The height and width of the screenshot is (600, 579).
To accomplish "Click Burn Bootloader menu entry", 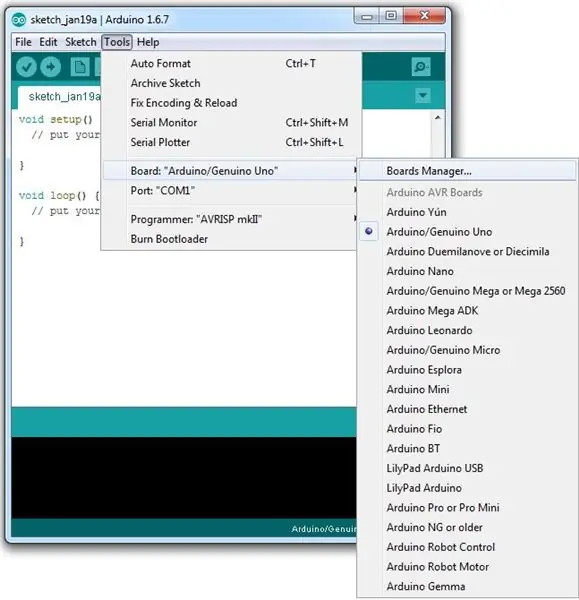I will (230, 239).
